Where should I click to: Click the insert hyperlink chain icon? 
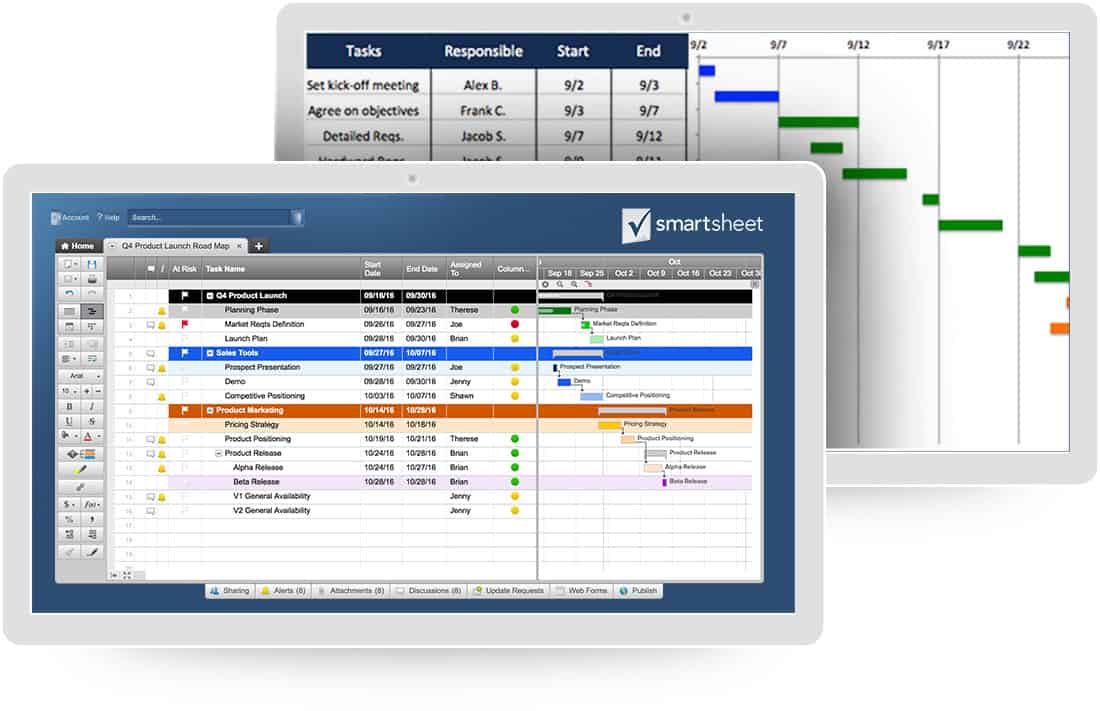pos(80,486)
